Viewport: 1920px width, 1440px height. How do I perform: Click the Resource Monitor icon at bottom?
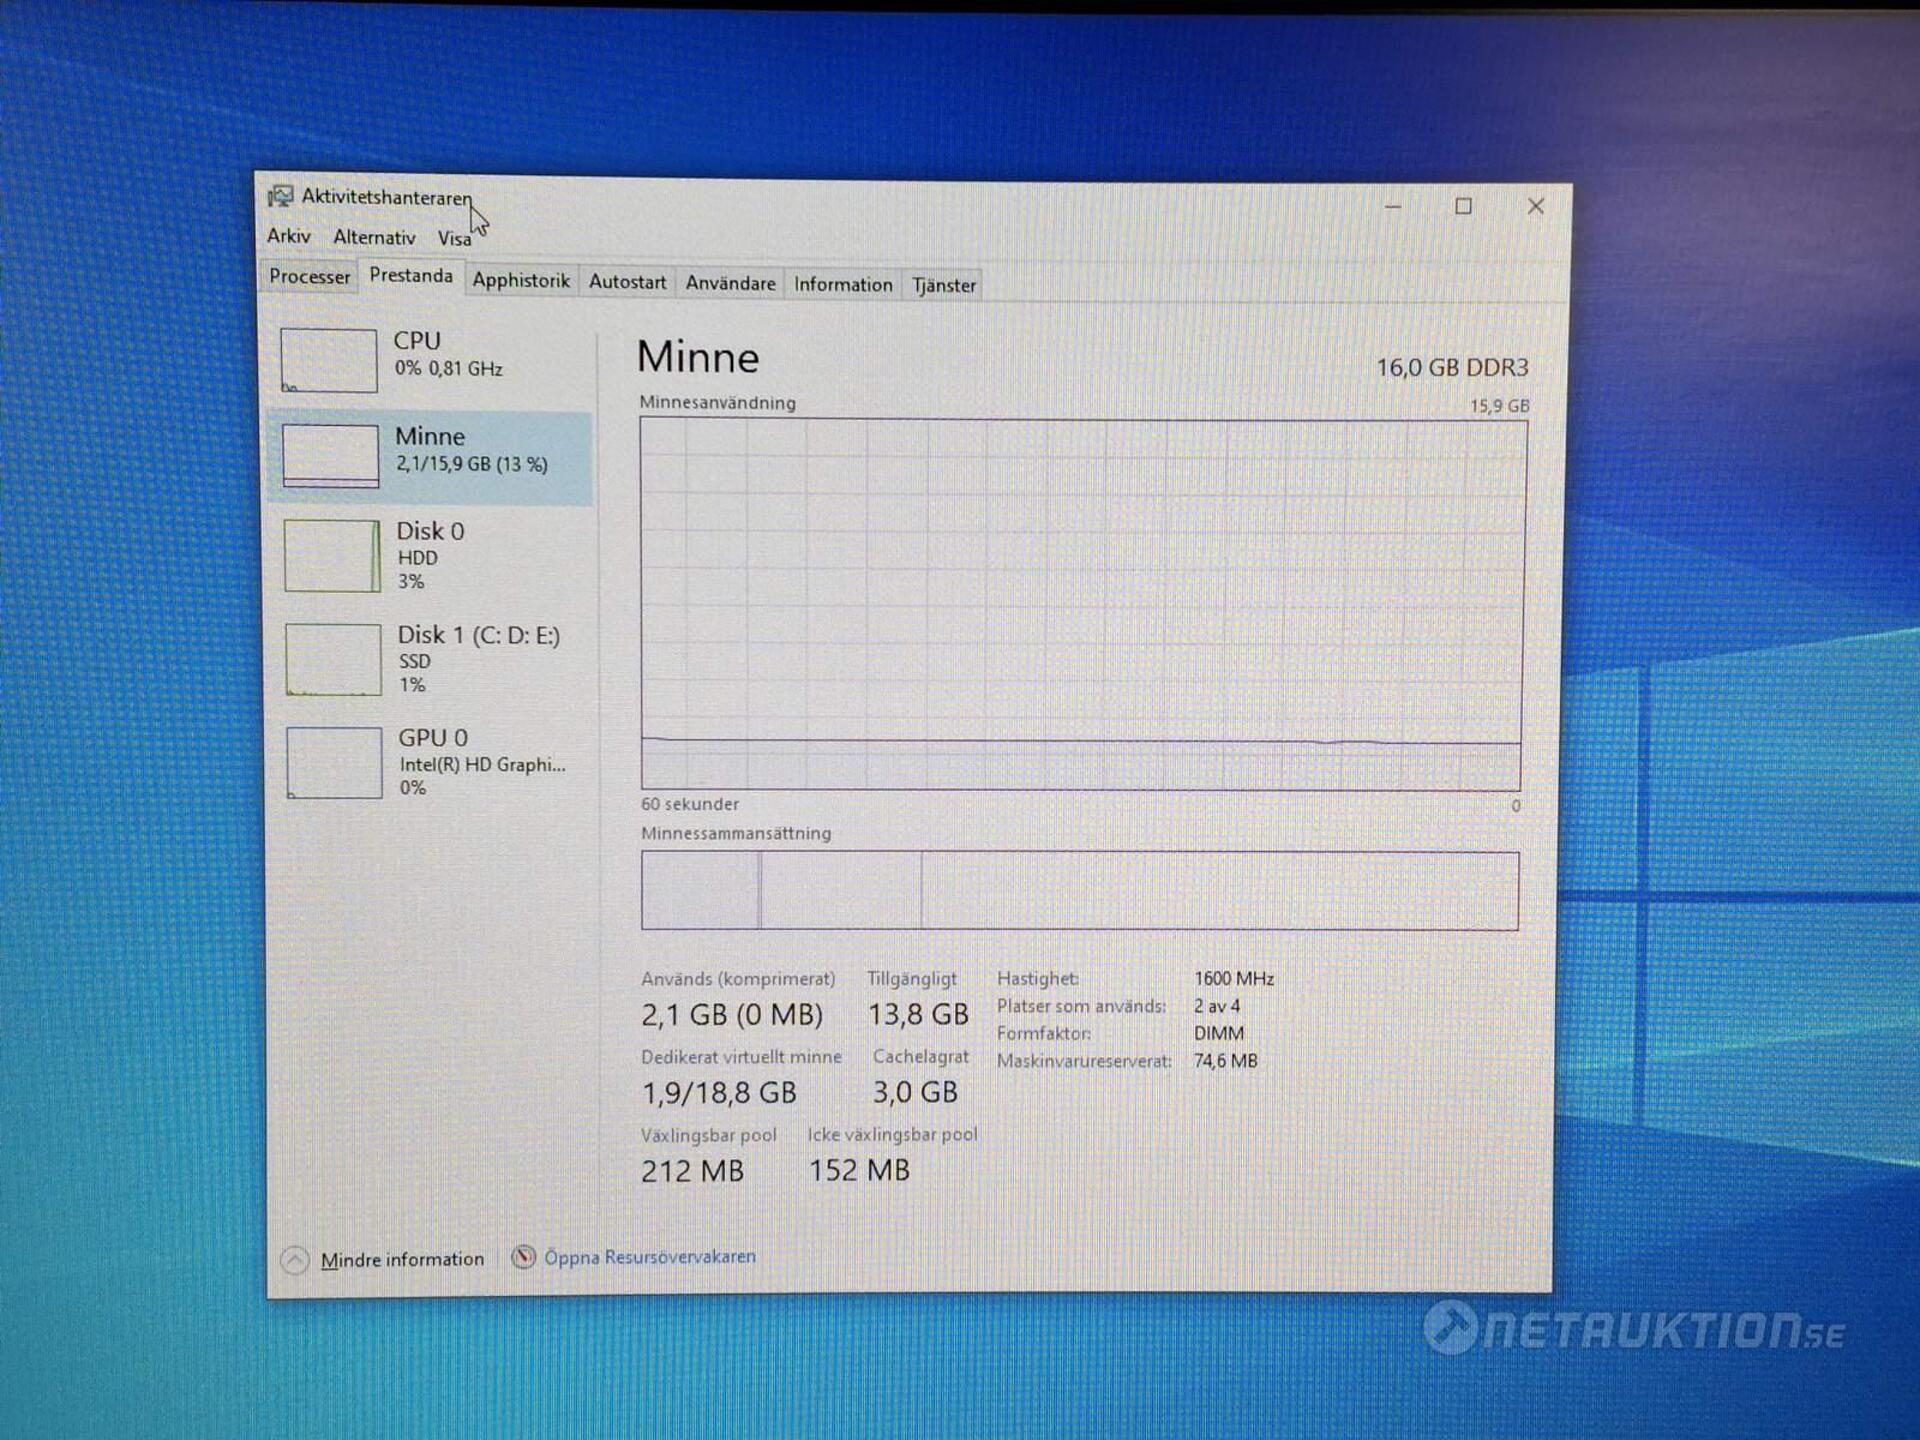(x=523, y=1257)
